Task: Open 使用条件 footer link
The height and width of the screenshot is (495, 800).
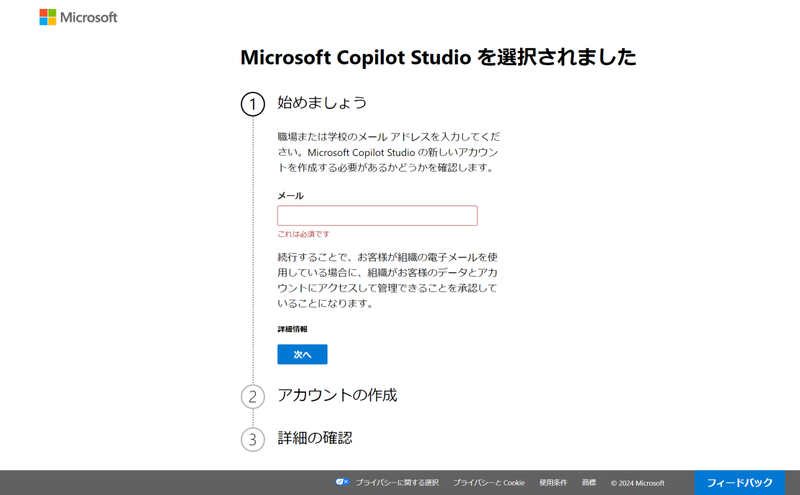Action: (553, 483)
